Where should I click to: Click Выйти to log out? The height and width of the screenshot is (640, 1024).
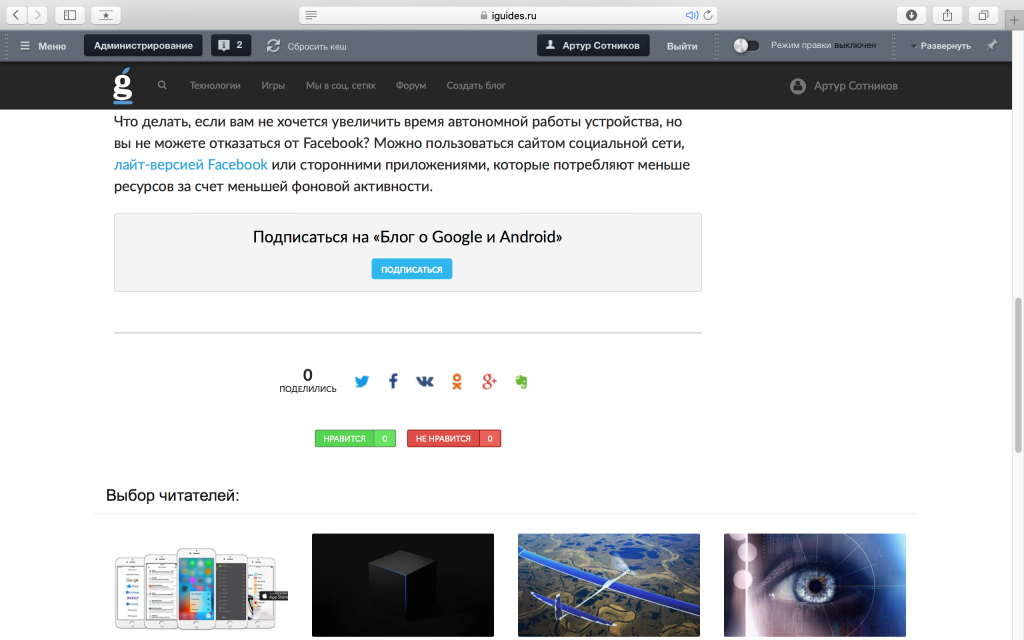(682, 46)
